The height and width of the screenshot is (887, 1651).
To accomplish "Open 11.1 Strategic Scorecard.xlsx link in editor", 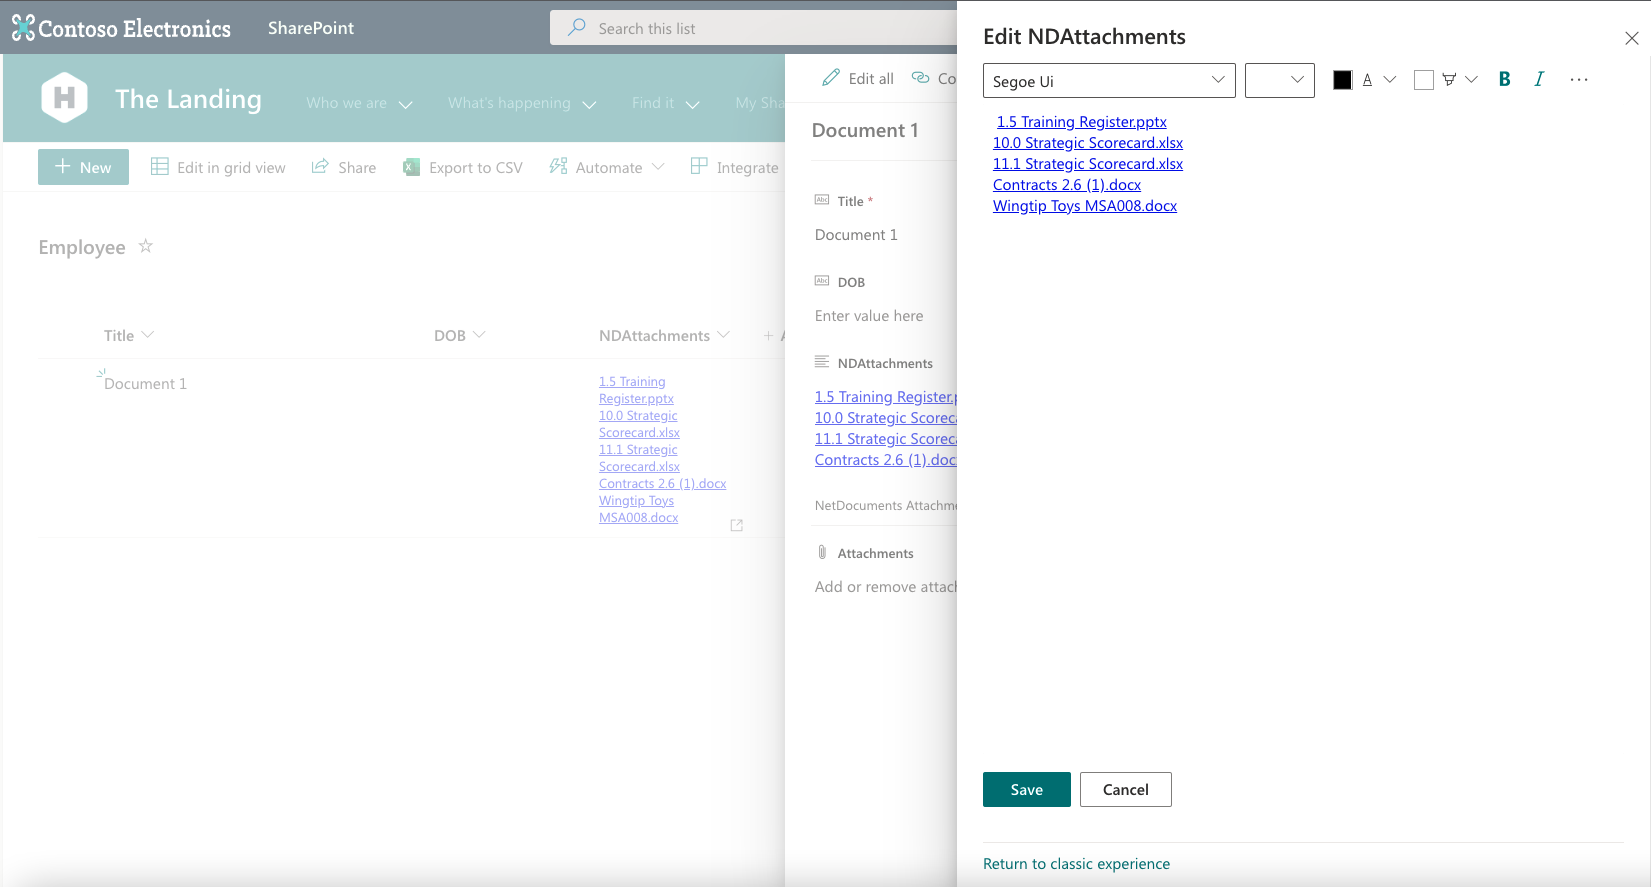I will (1087, 164).
